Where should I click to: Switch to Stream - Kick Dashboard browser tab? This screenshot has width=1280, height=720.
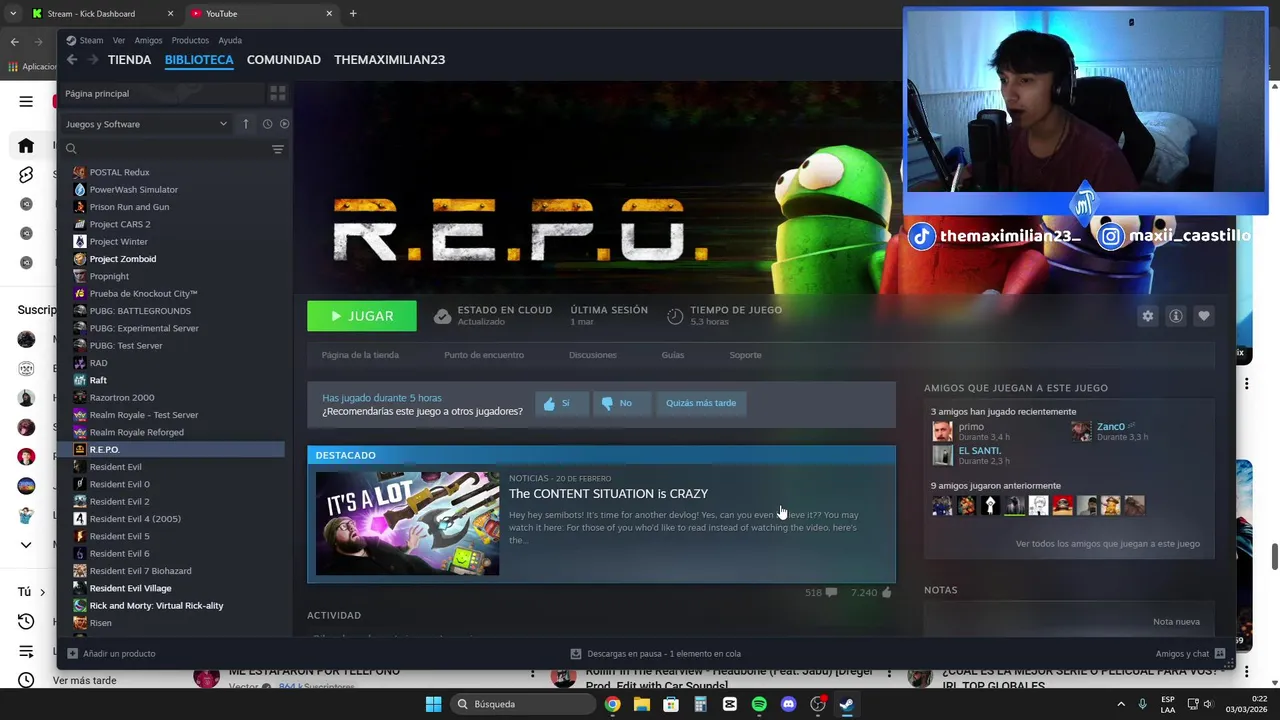coord(103,14)
